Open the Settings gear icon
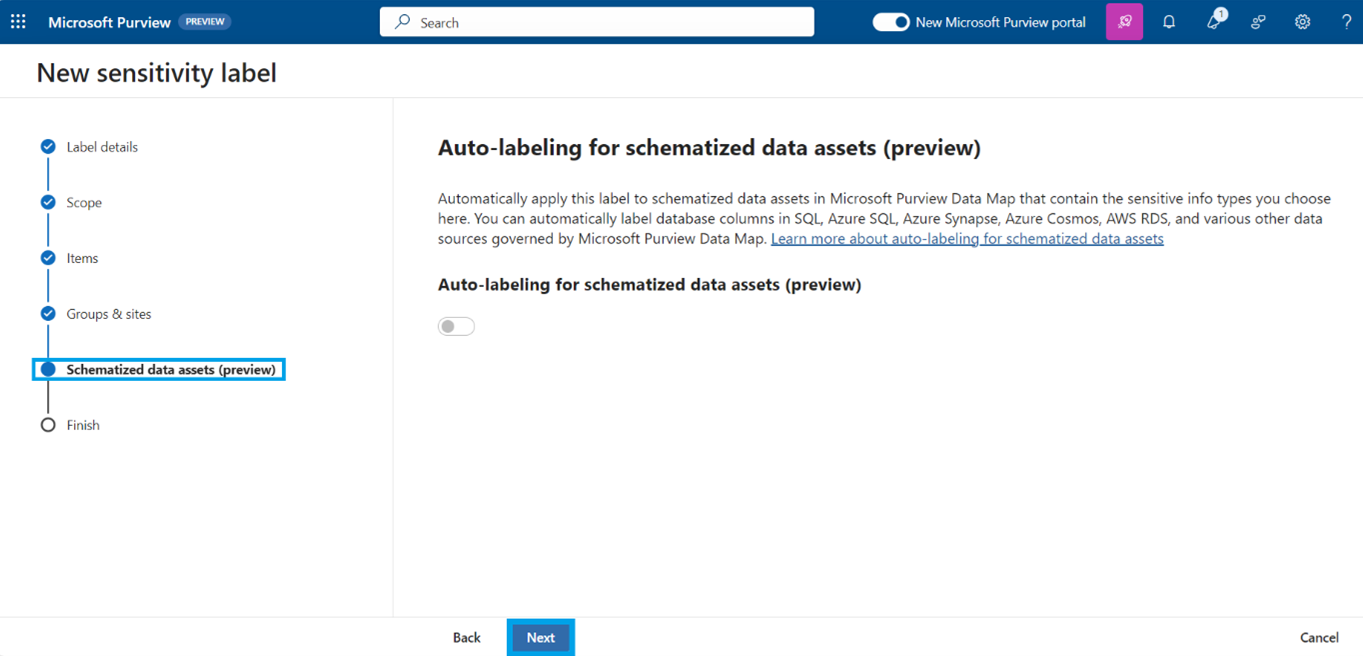This screenshot has height=656, width=1363. point(1302,22)
